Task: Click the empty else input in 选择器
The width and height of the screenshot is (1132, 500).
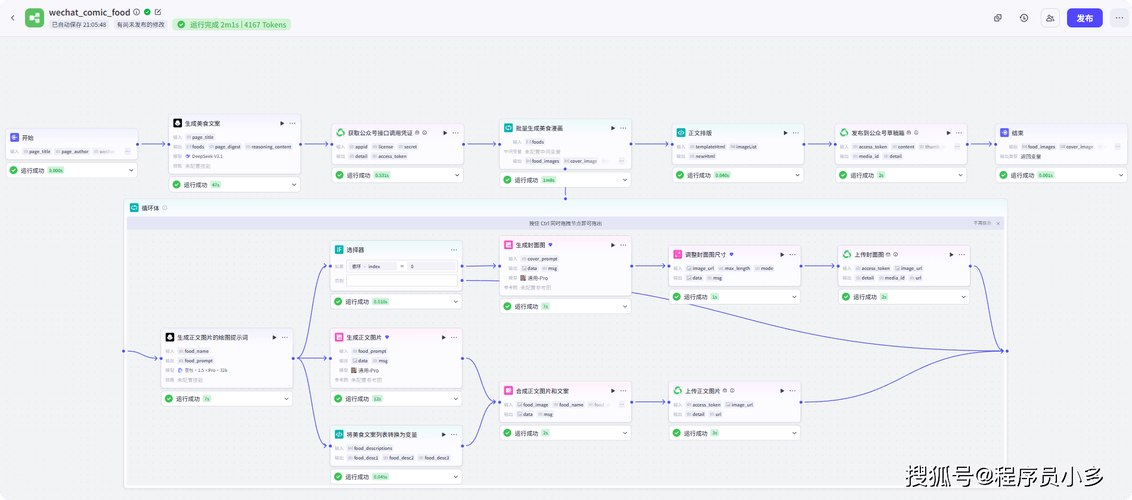Action: click(401, 280)
